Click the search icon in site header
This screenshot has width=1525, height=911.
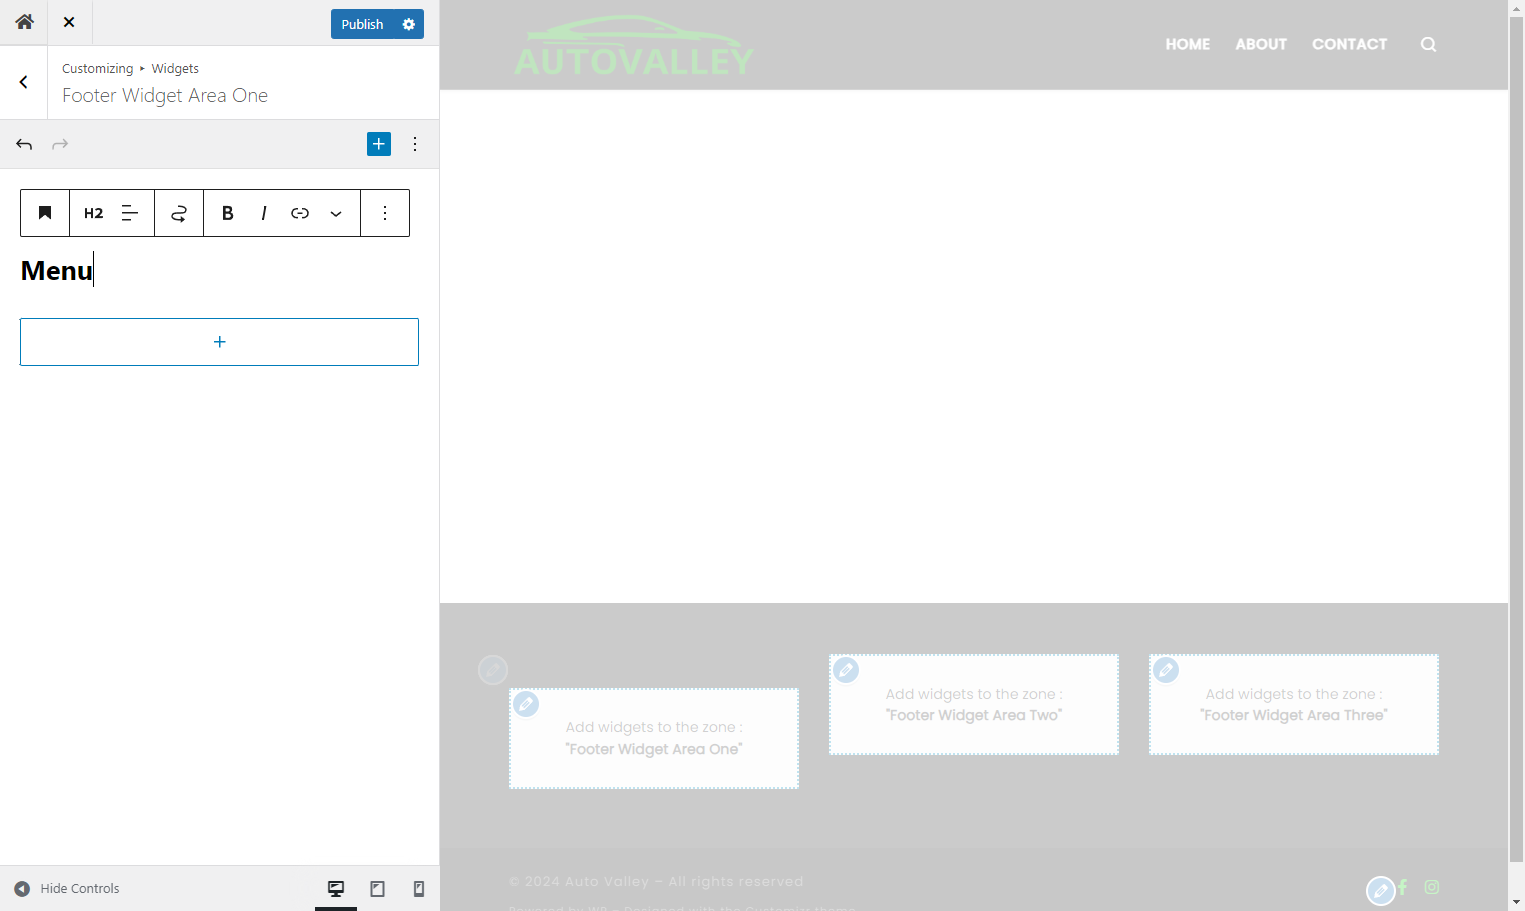1428,44
